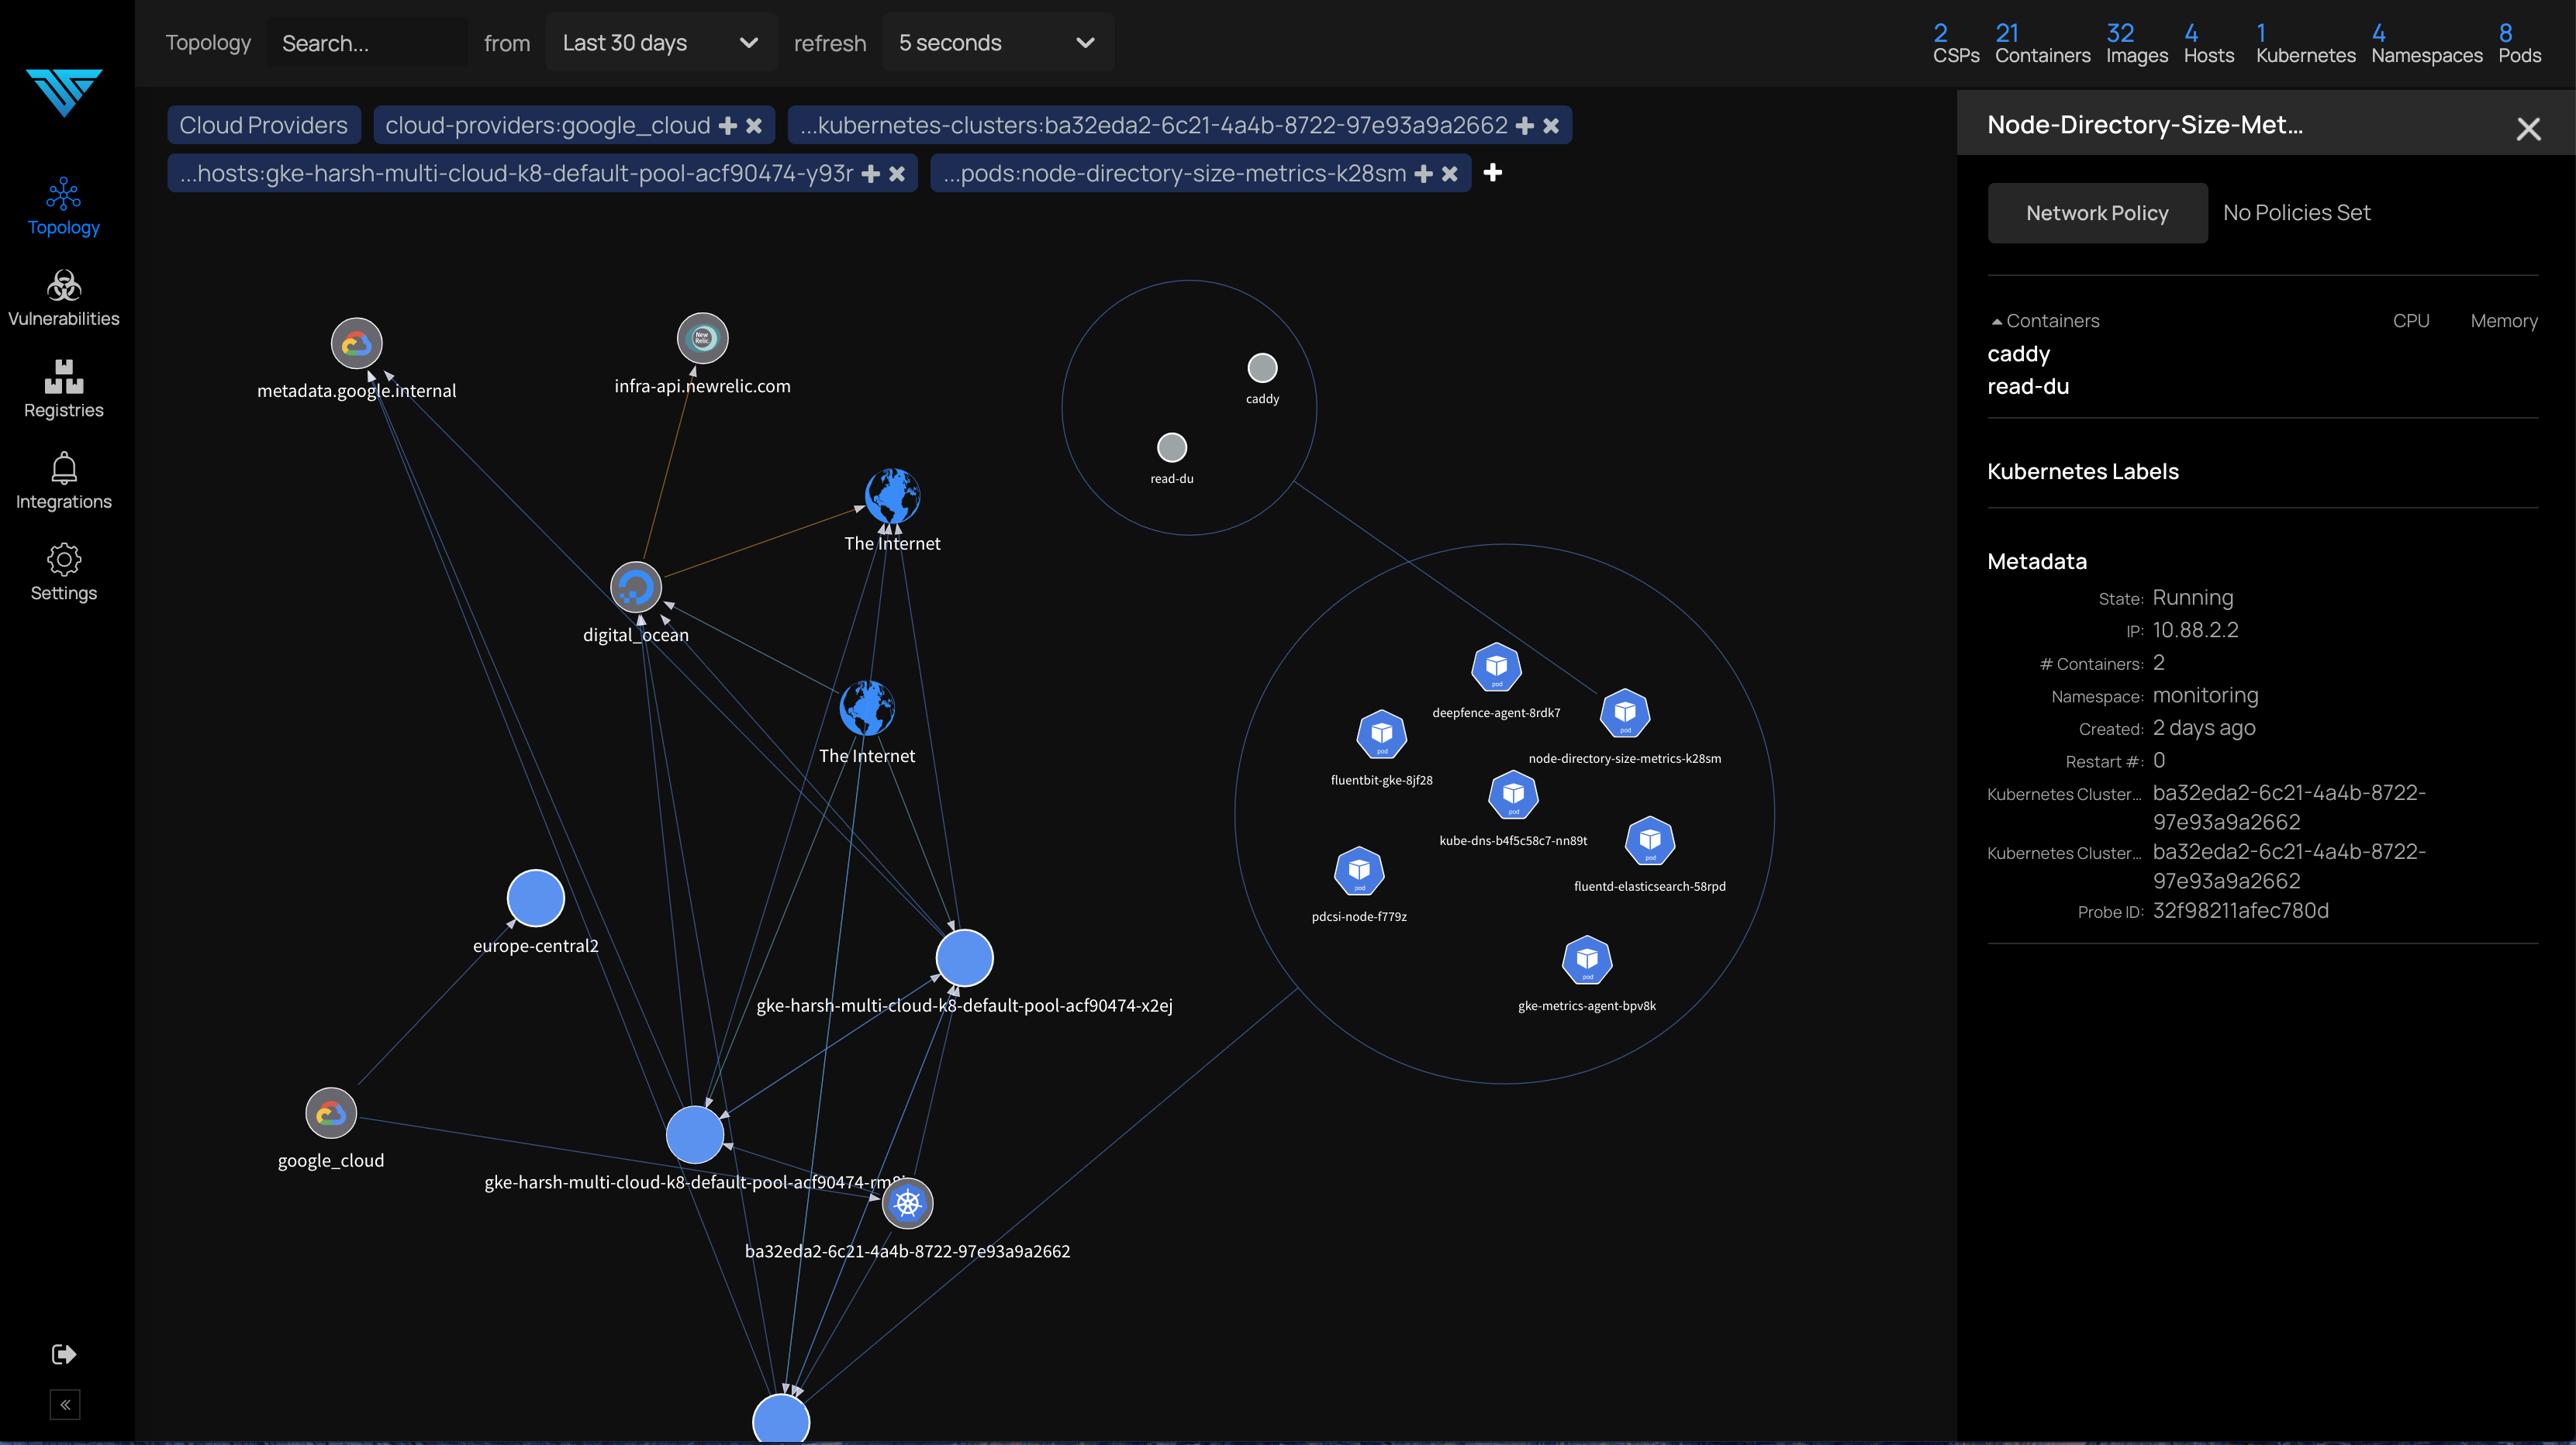Screen dimensions: 2576x1445
Task: Click inside the Search field
Action: [366, 42]
